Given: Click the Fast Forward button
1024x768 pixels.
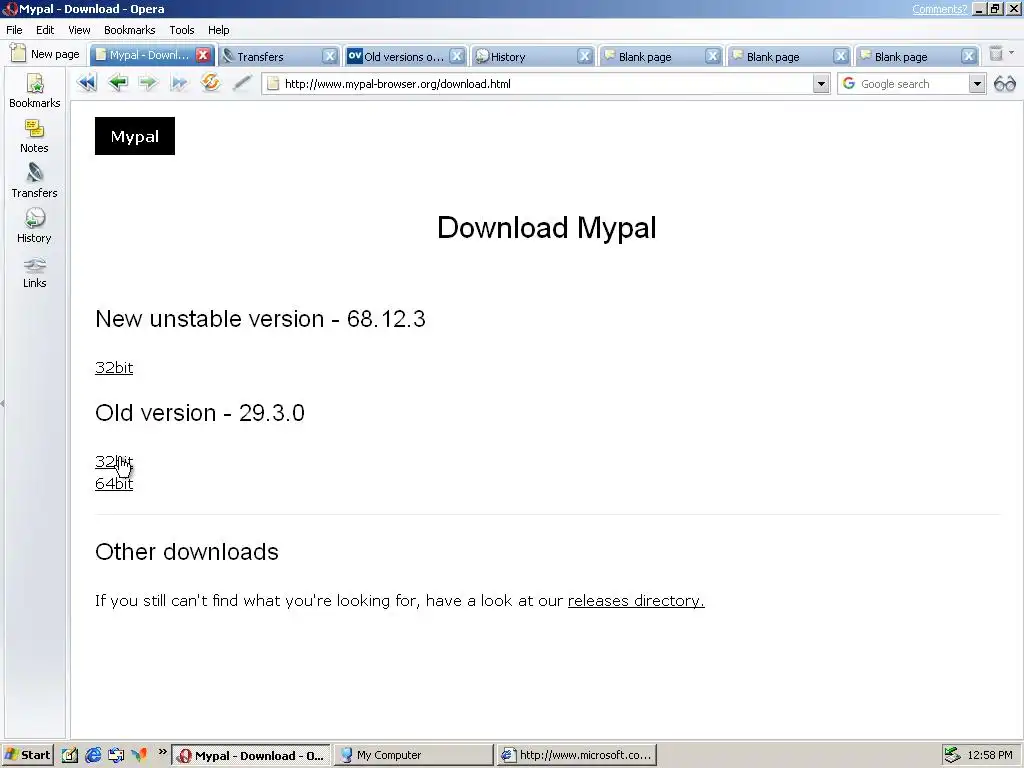Looking at the screenshot, I should [179, 83].
